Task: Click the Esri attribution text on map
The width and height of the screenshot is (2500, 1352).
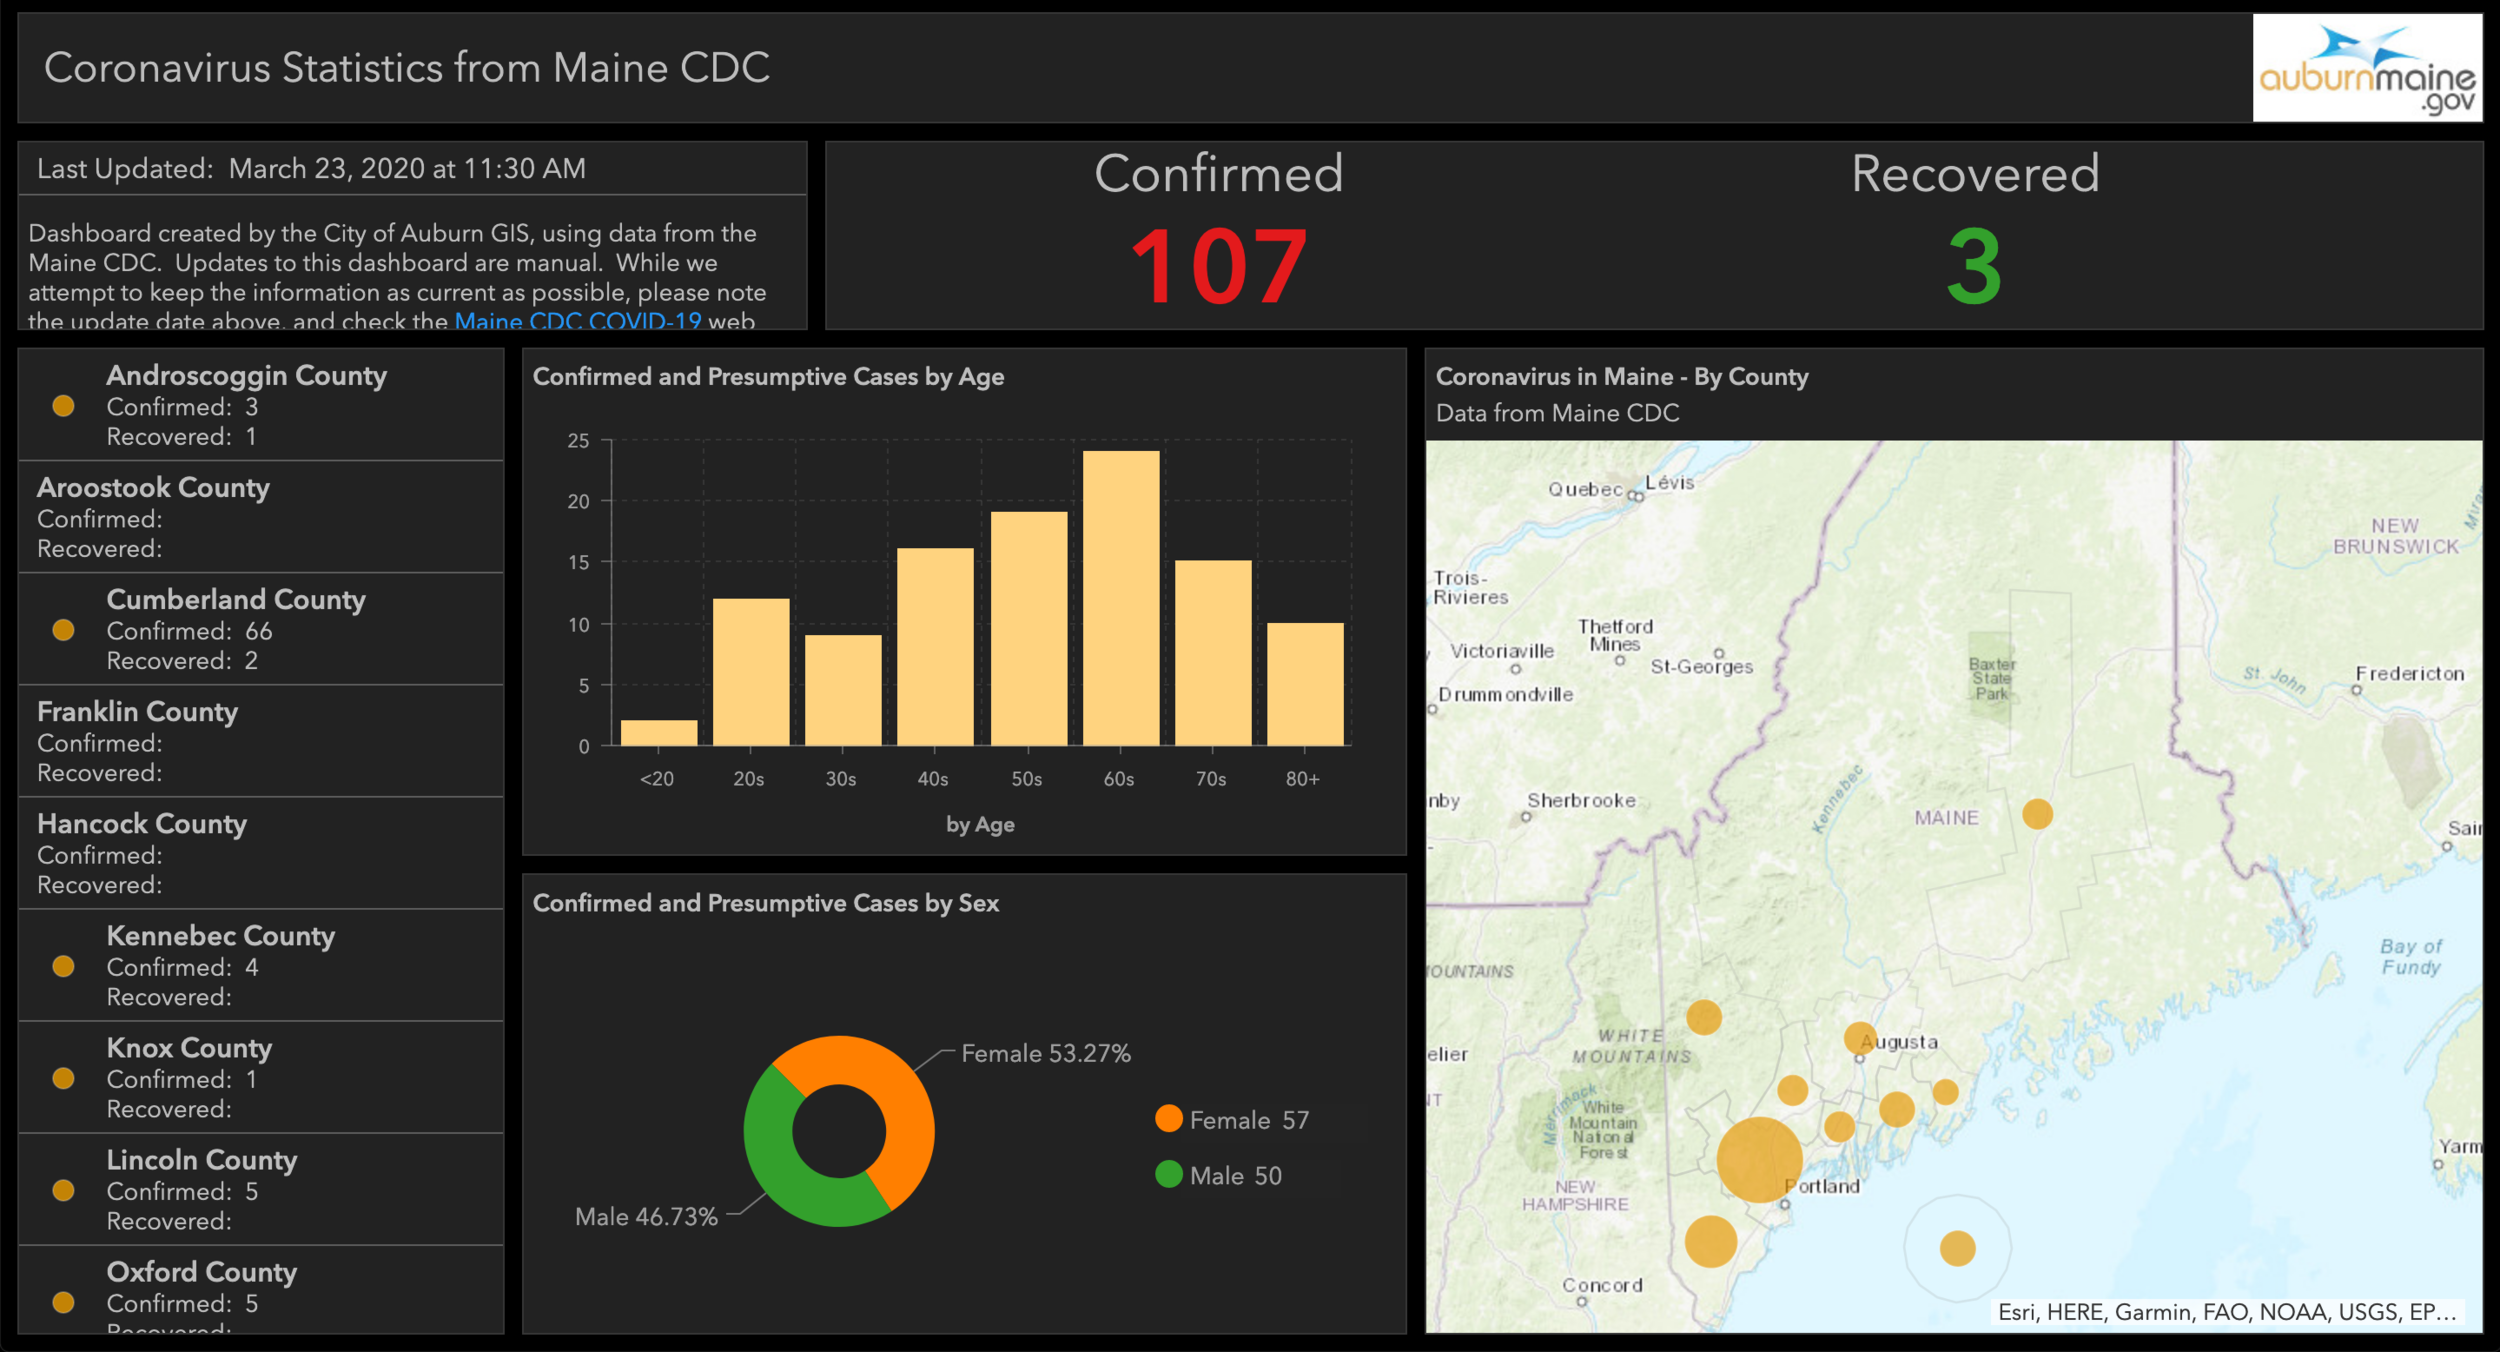Action: [2227, 1312]
